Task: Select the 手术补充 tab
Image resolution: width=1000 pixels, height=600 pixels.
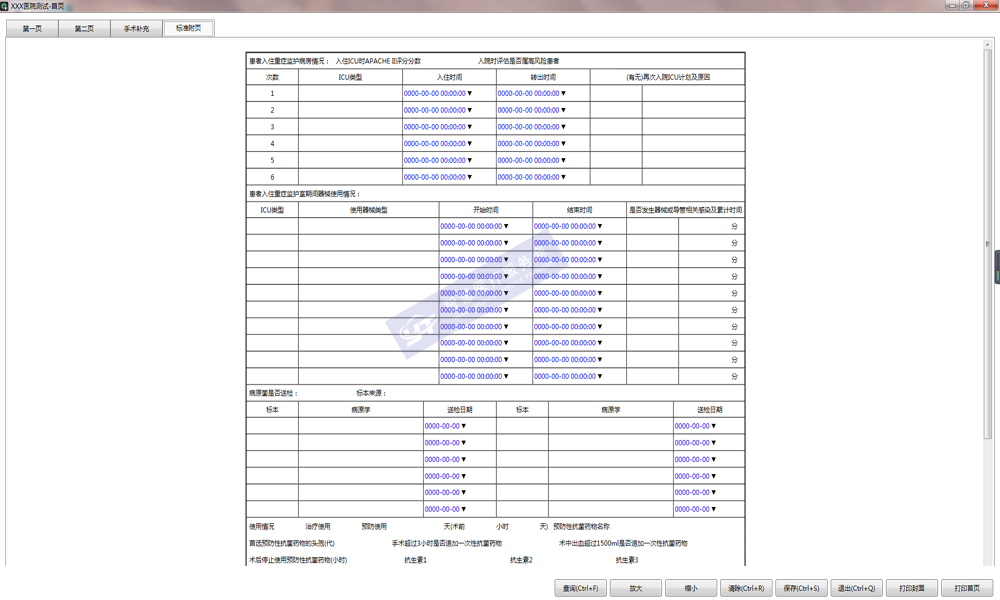Action: coord(136,29)
